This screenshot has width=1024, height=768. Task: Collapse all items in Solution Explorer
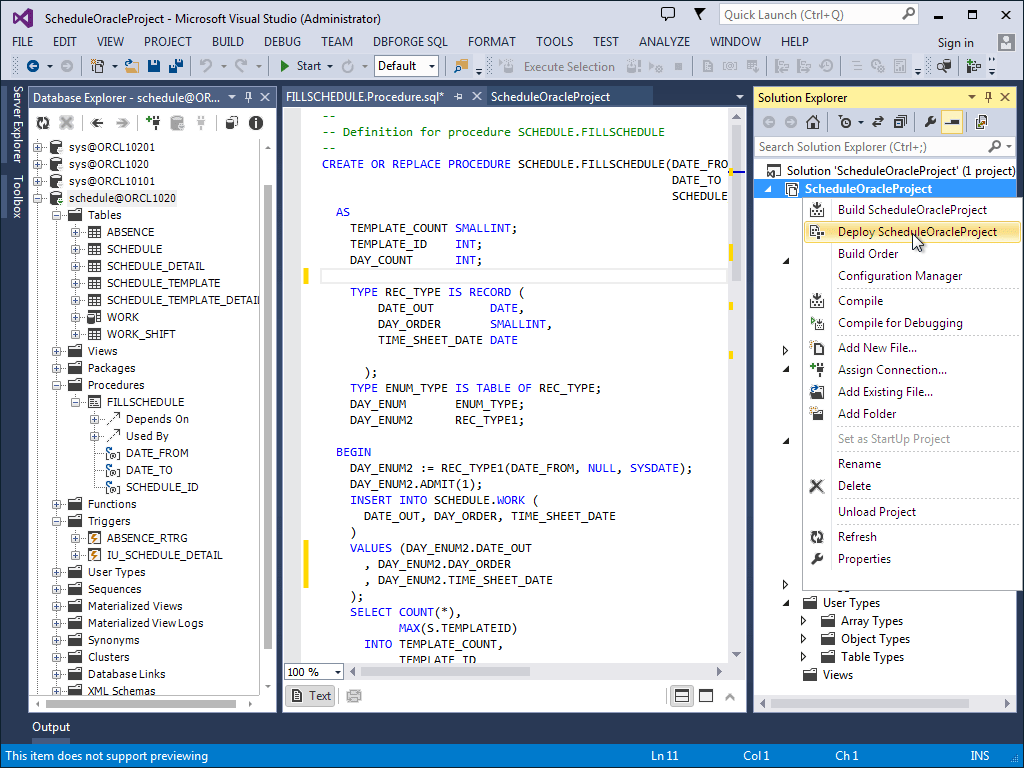pos(899,121)
